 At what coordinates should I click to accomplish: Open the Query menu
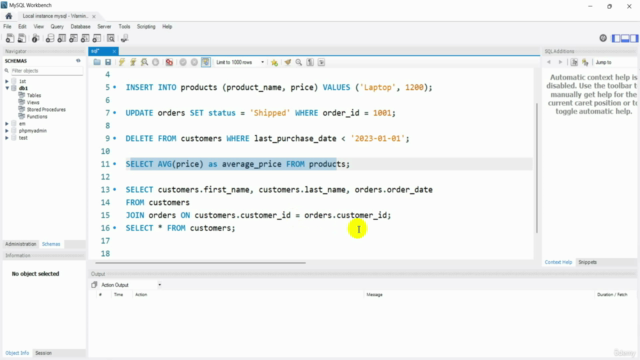click(57, 27)
